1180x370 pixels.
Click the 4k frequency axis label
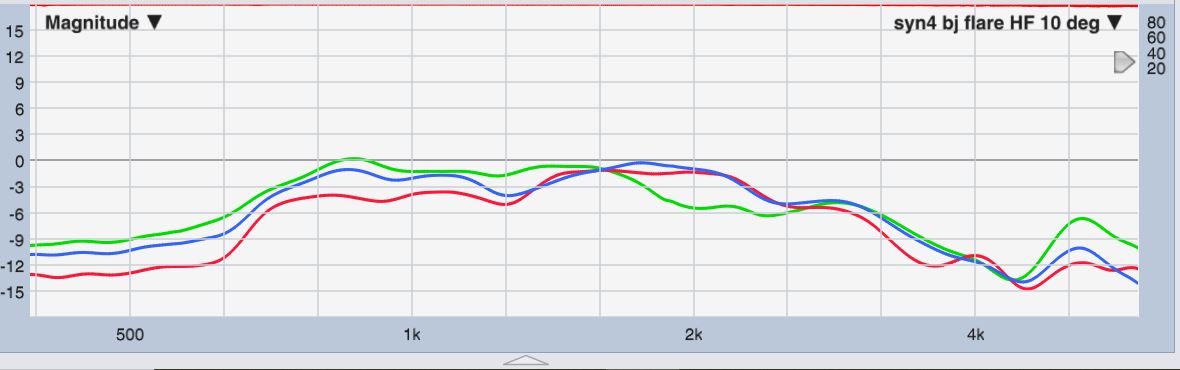point(975,335)
